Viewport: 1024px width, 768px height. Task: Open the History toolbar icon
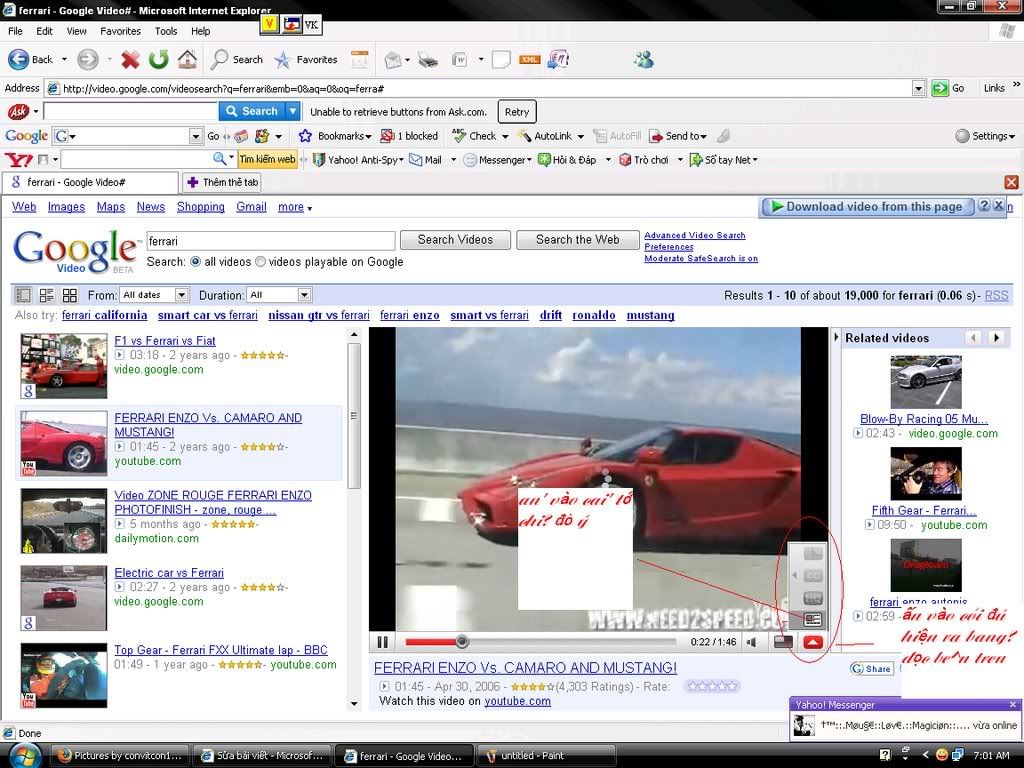point(359,59)
